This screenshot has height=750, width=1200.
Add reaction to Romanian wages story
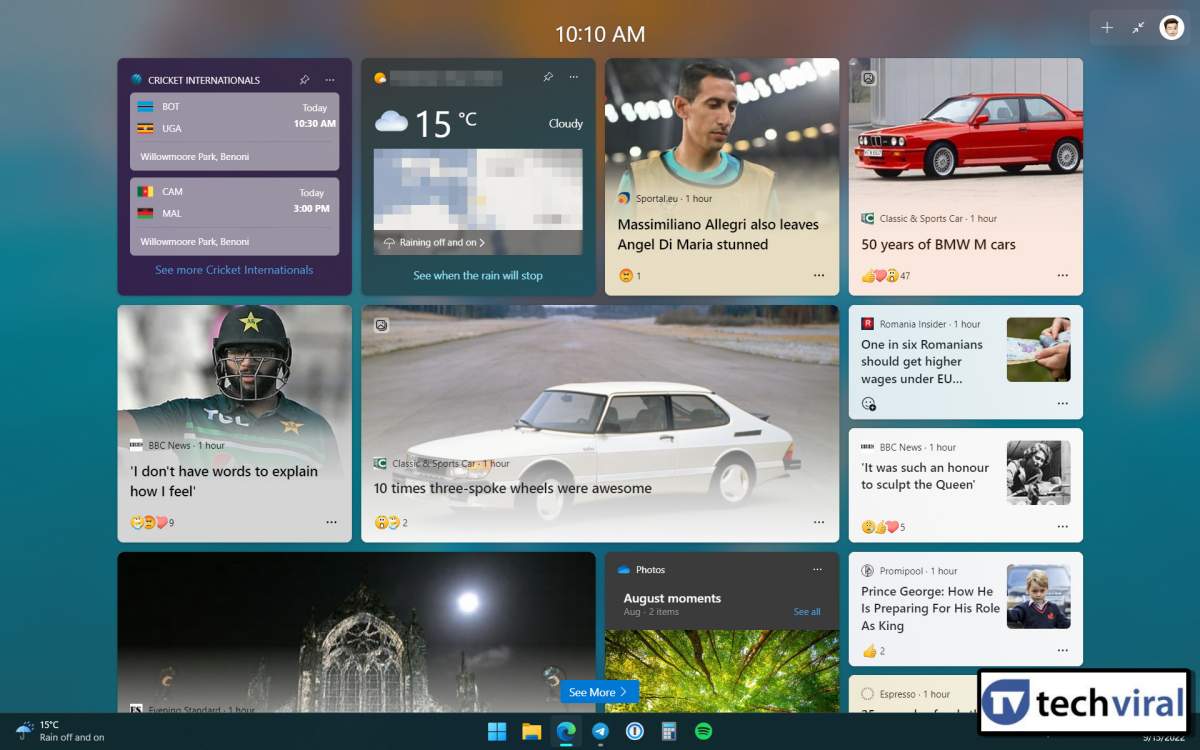[x=869, y=404]
